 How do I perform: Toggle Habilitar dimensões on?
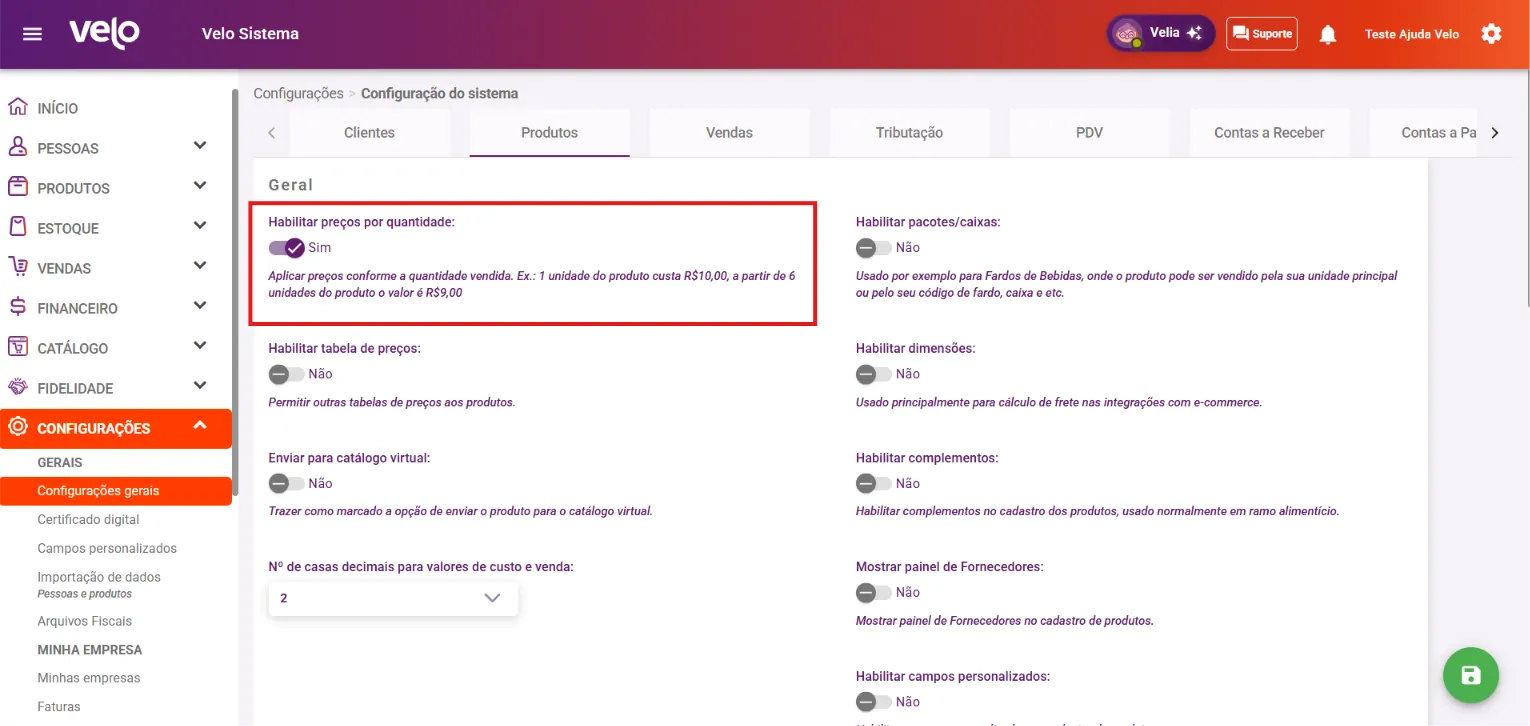point(873,374)
